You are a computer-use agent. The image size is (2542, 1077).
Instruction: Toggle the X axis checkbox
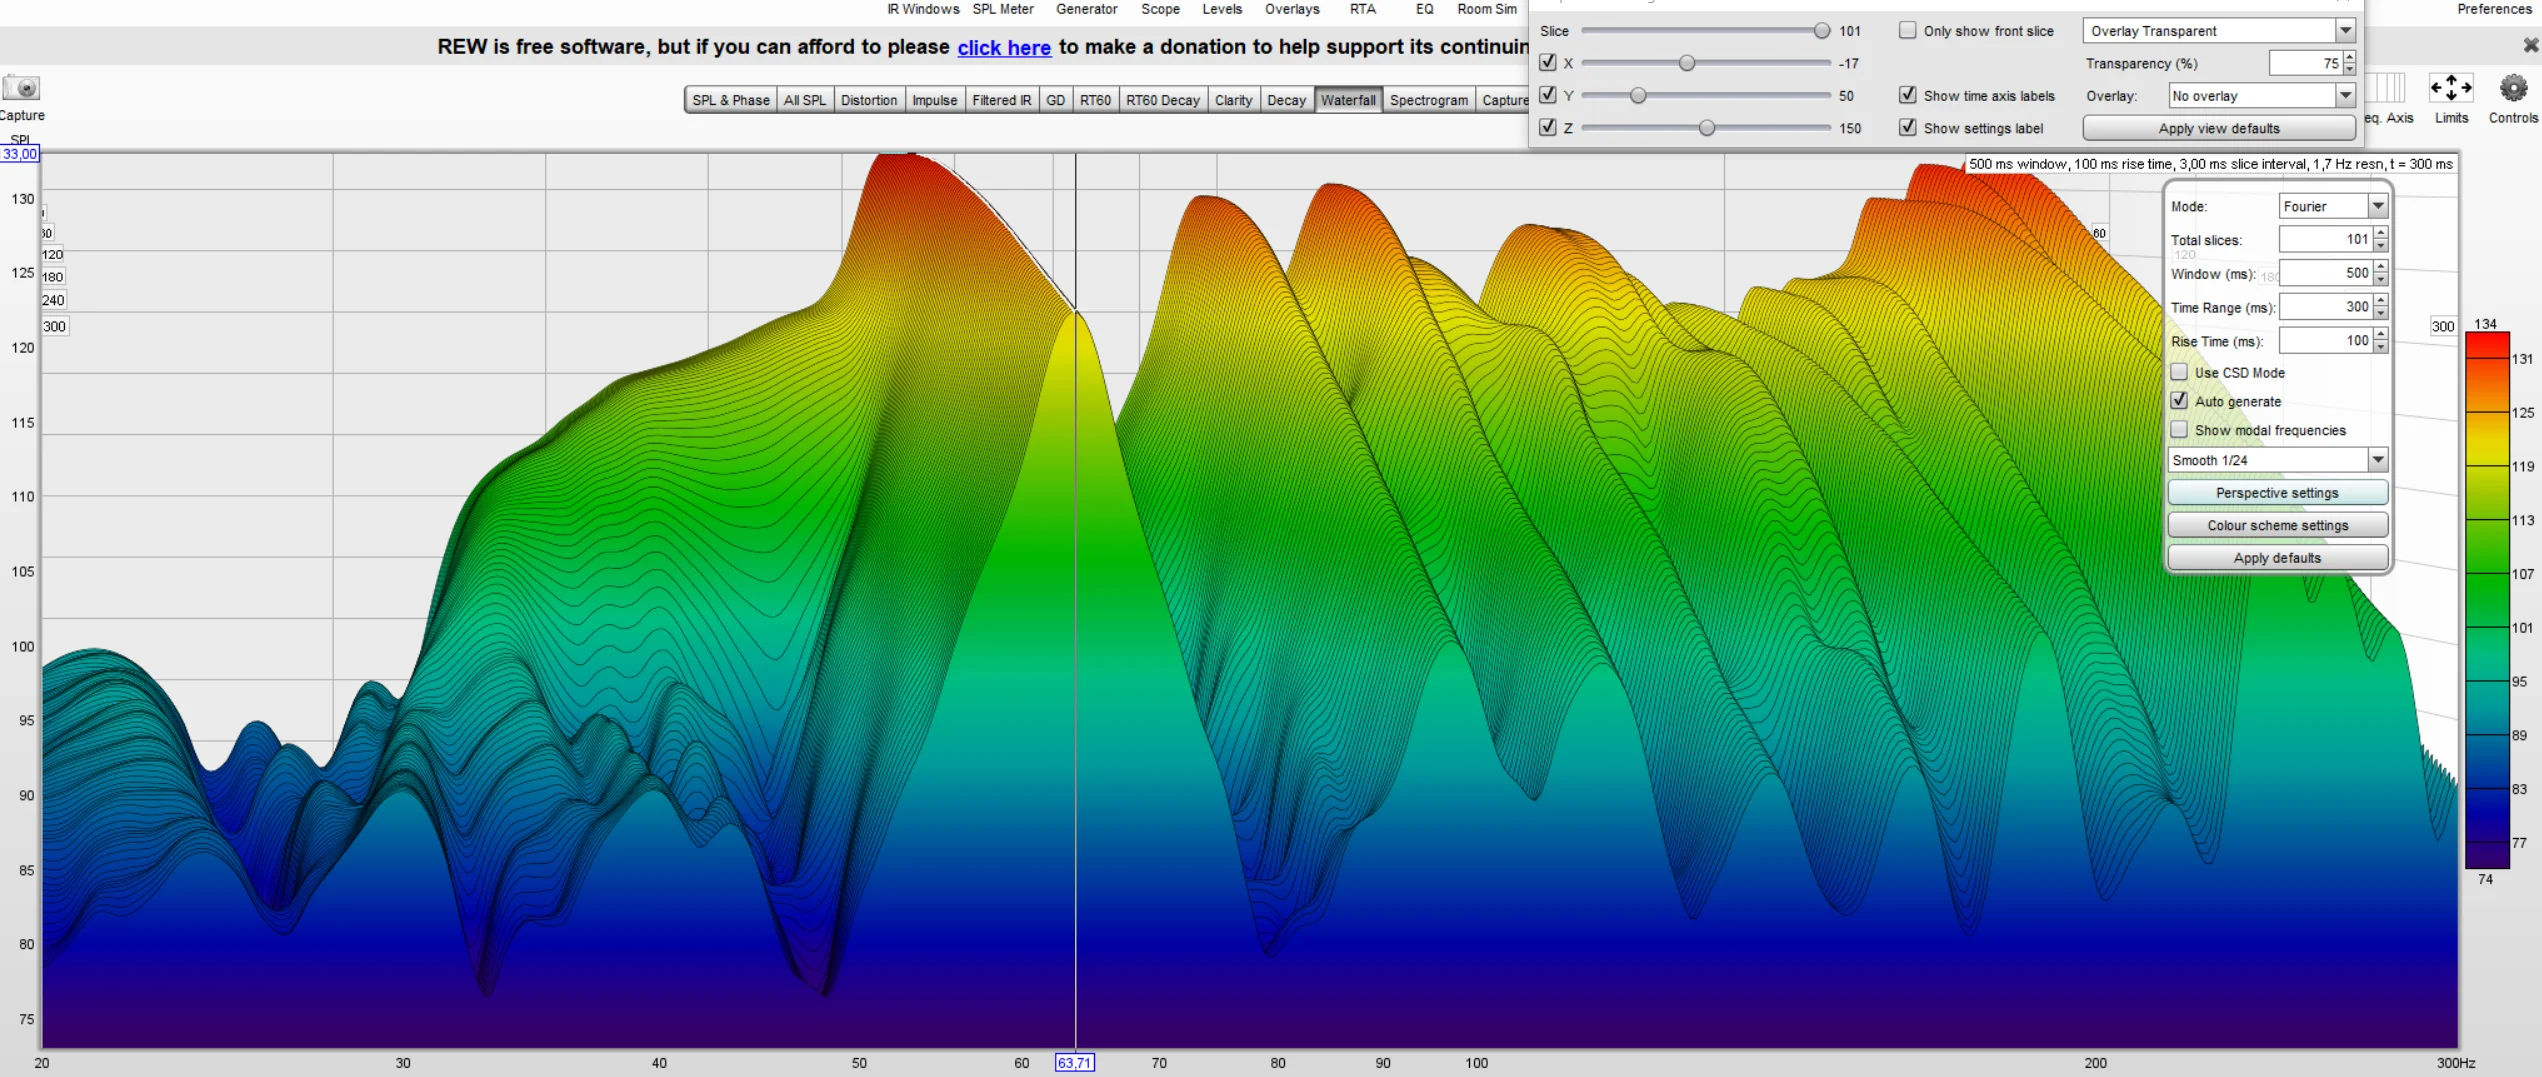[x=1548, y=62]
